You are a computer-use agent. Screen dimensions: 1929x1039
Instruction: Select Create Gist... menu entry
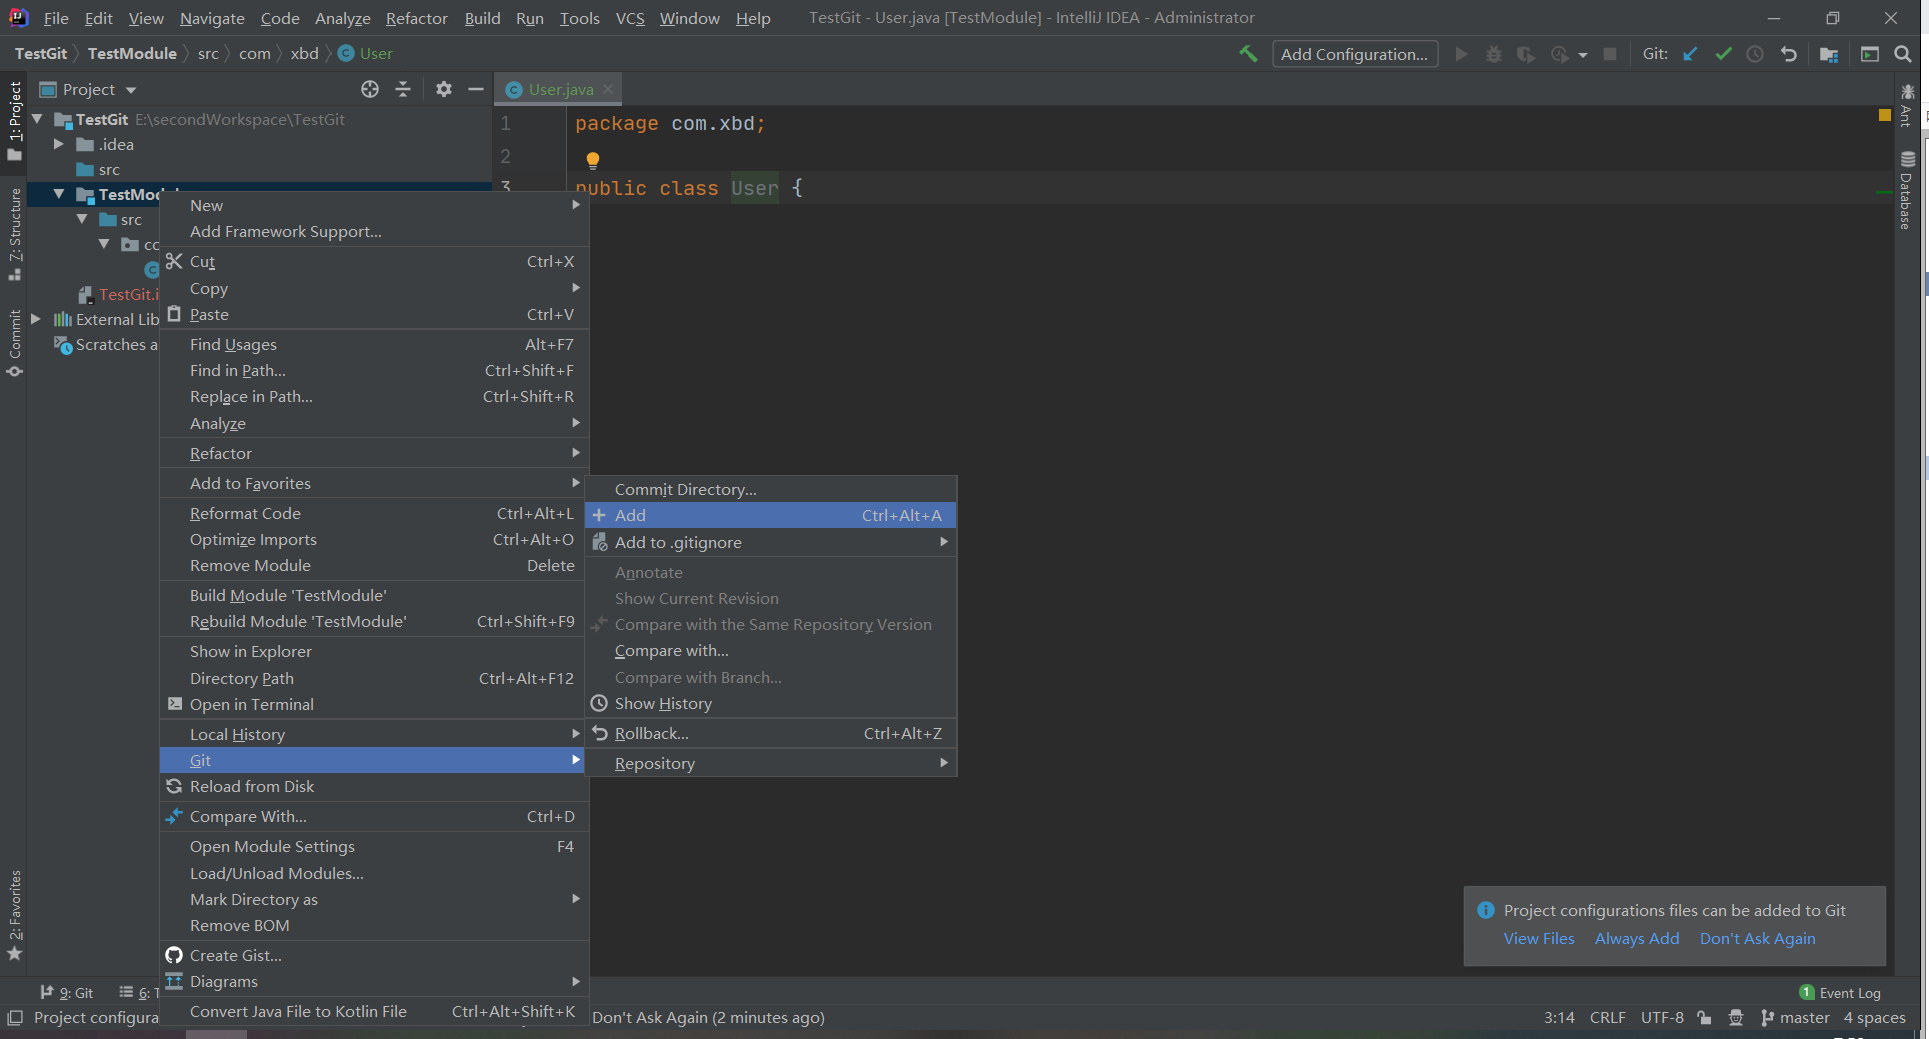(x=373, y=955)
